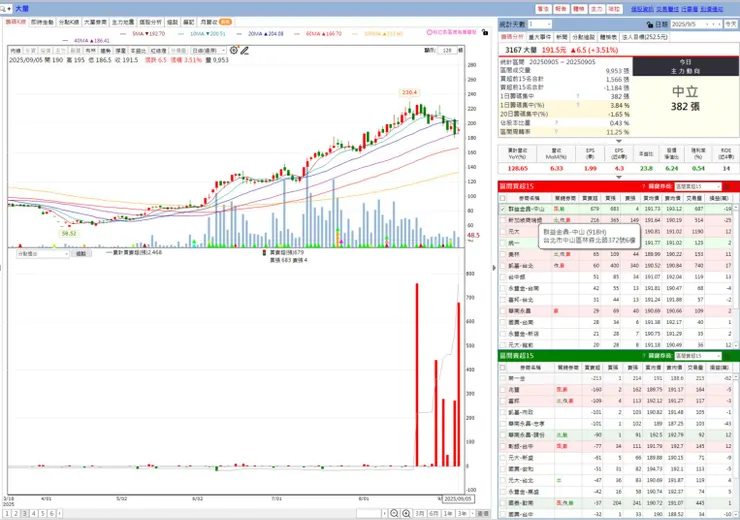Switch to the 分點K線 tab

[x=68, y=22]
